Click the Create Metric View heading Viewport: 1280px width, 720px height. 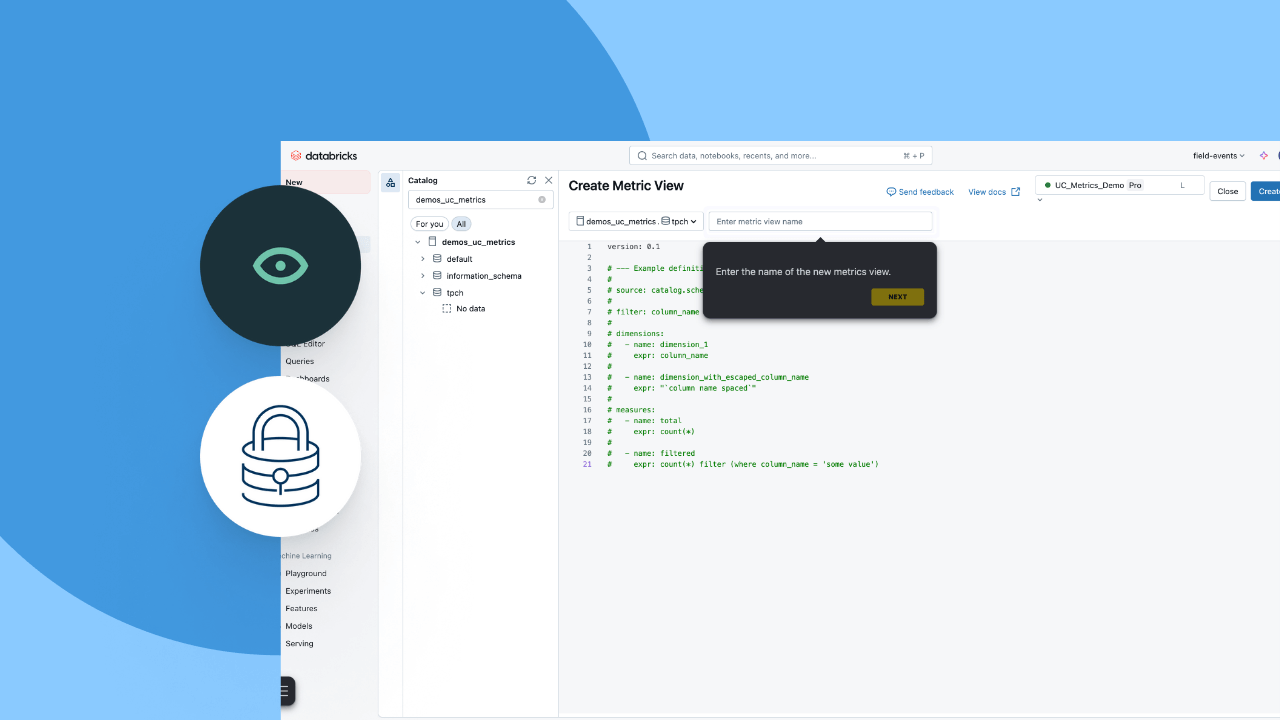point(626,186)
